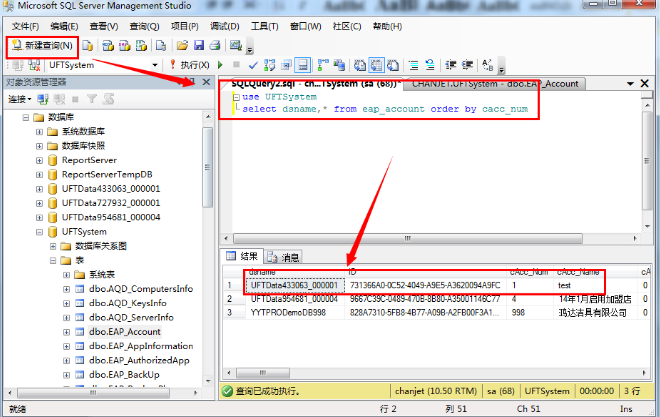The height and width of the screenshot is (417, 660).
Task: Click the cAcc_Name column header
Action: pyautogui.click(x=578, y=272)
